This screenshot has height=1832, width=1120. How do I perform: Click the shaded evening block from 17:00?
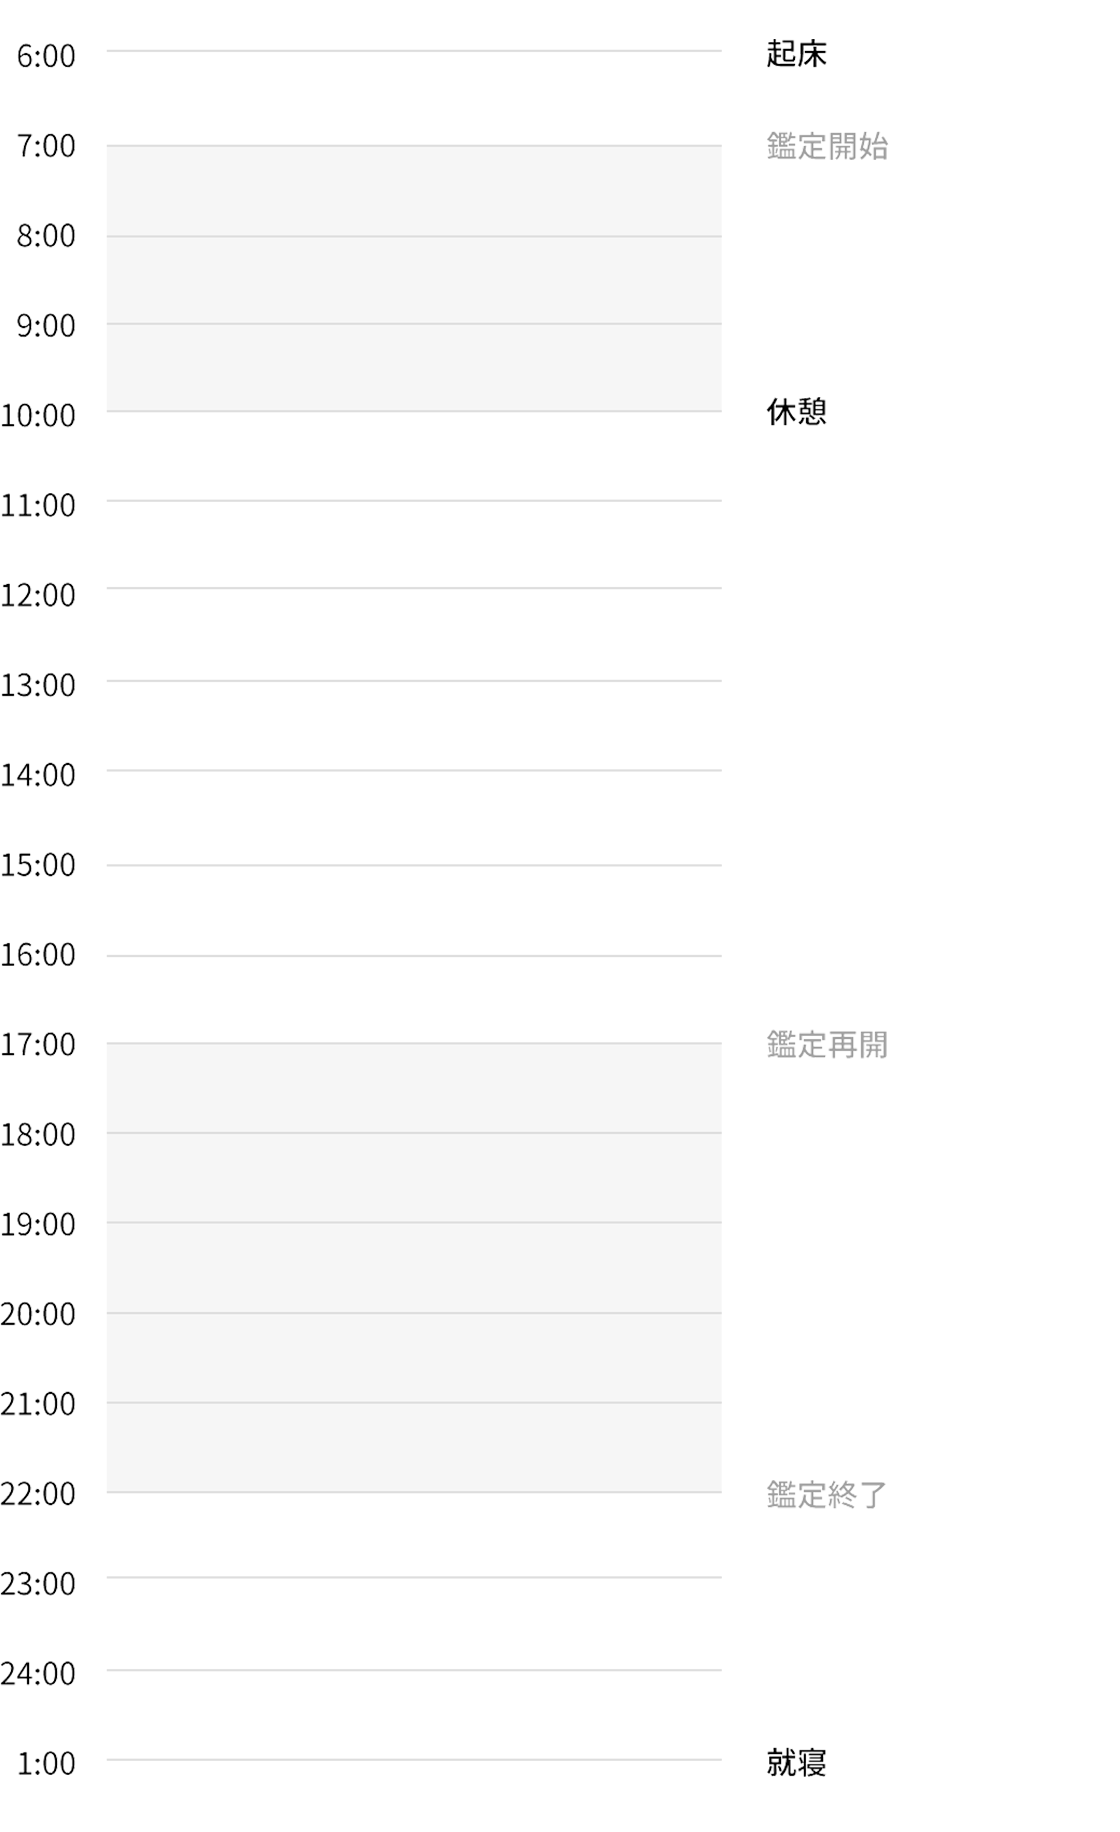coord(414,1267)
